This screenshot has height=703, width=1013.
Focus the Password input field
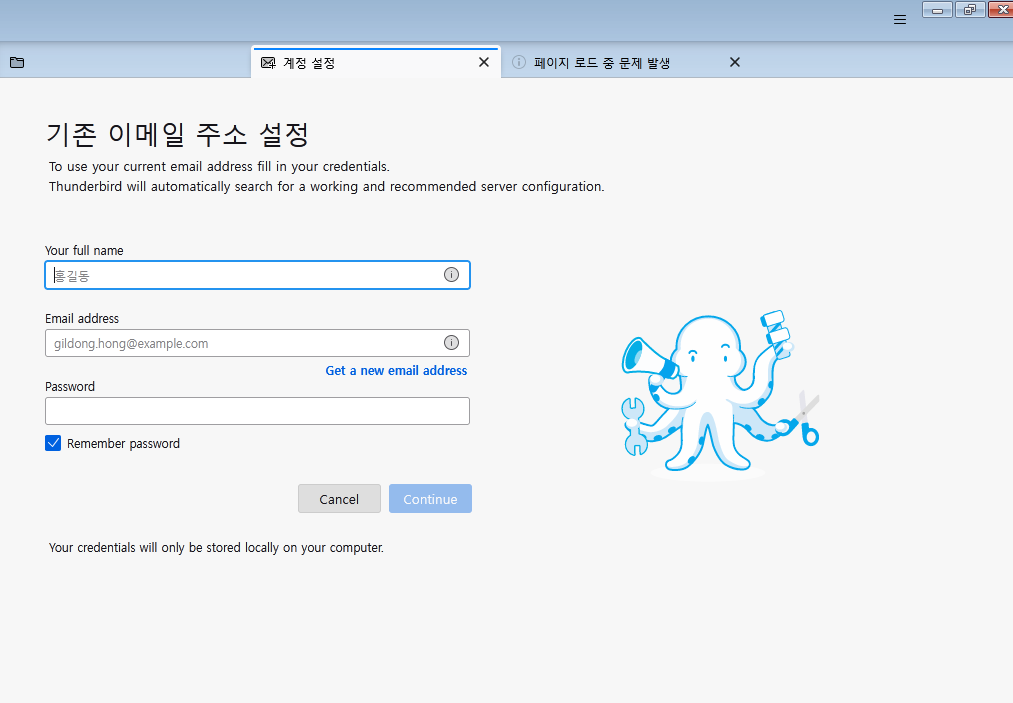pos(257,411)
